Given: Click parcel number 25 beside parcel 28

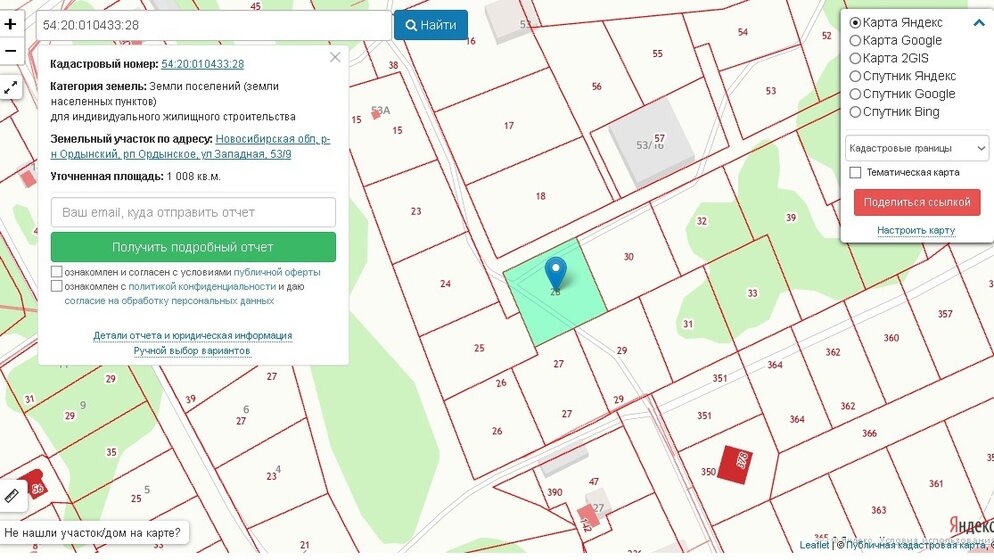Looking at the screenshot, I should [479, 348].
